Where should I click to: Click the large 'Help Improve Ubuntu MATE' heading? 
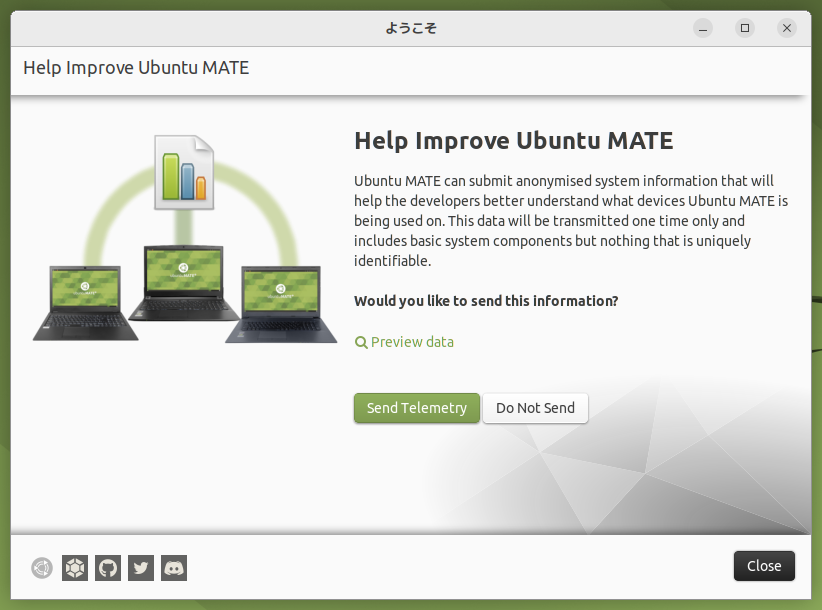pos(514,141)
